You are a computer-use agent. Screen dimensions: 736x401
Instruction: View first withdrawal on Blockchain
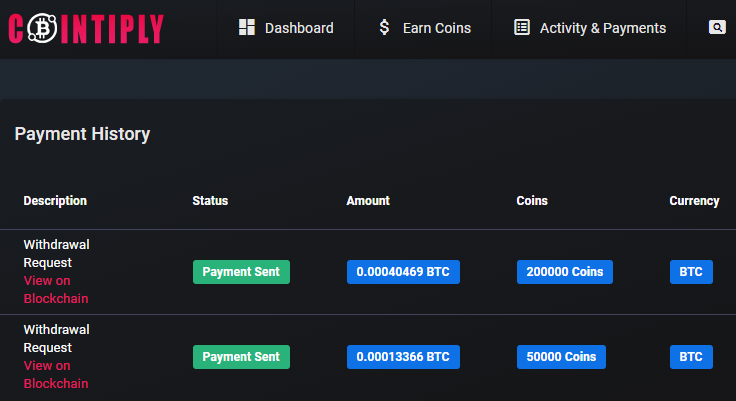[x=56, y=289]
